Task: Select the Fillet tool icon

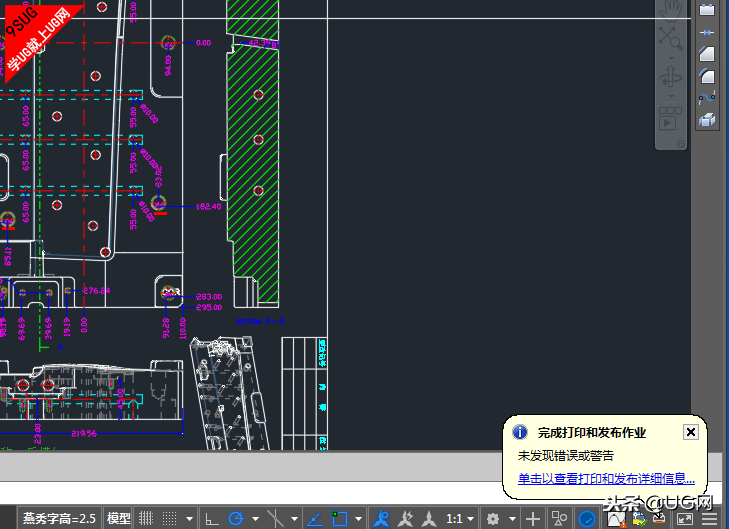Action: coord(707,76)
